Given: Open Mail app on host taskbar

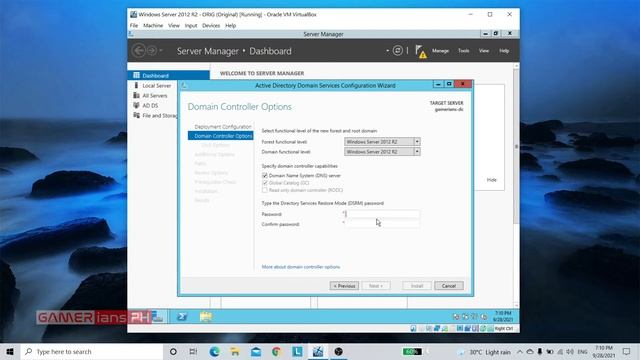Looking at the screenshot, I should click(256, 351).
